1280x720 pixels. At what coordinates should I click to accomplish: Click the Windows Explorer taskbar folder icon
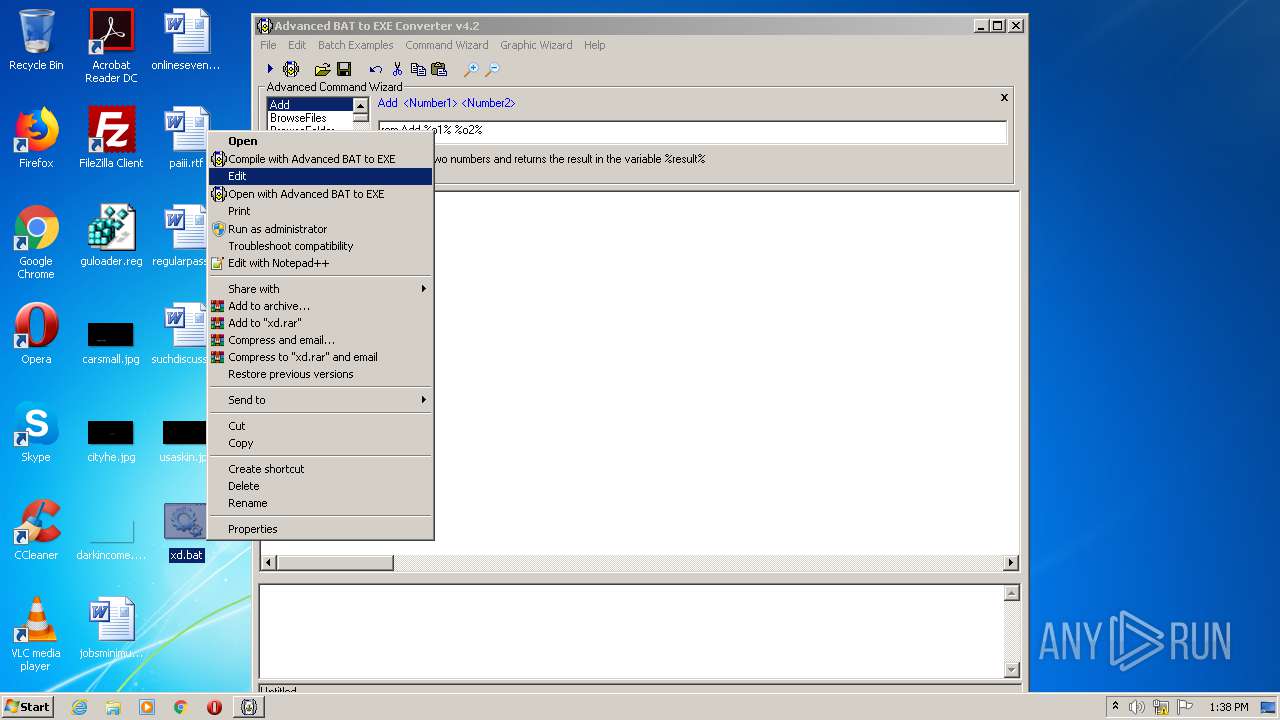[113, 707]
